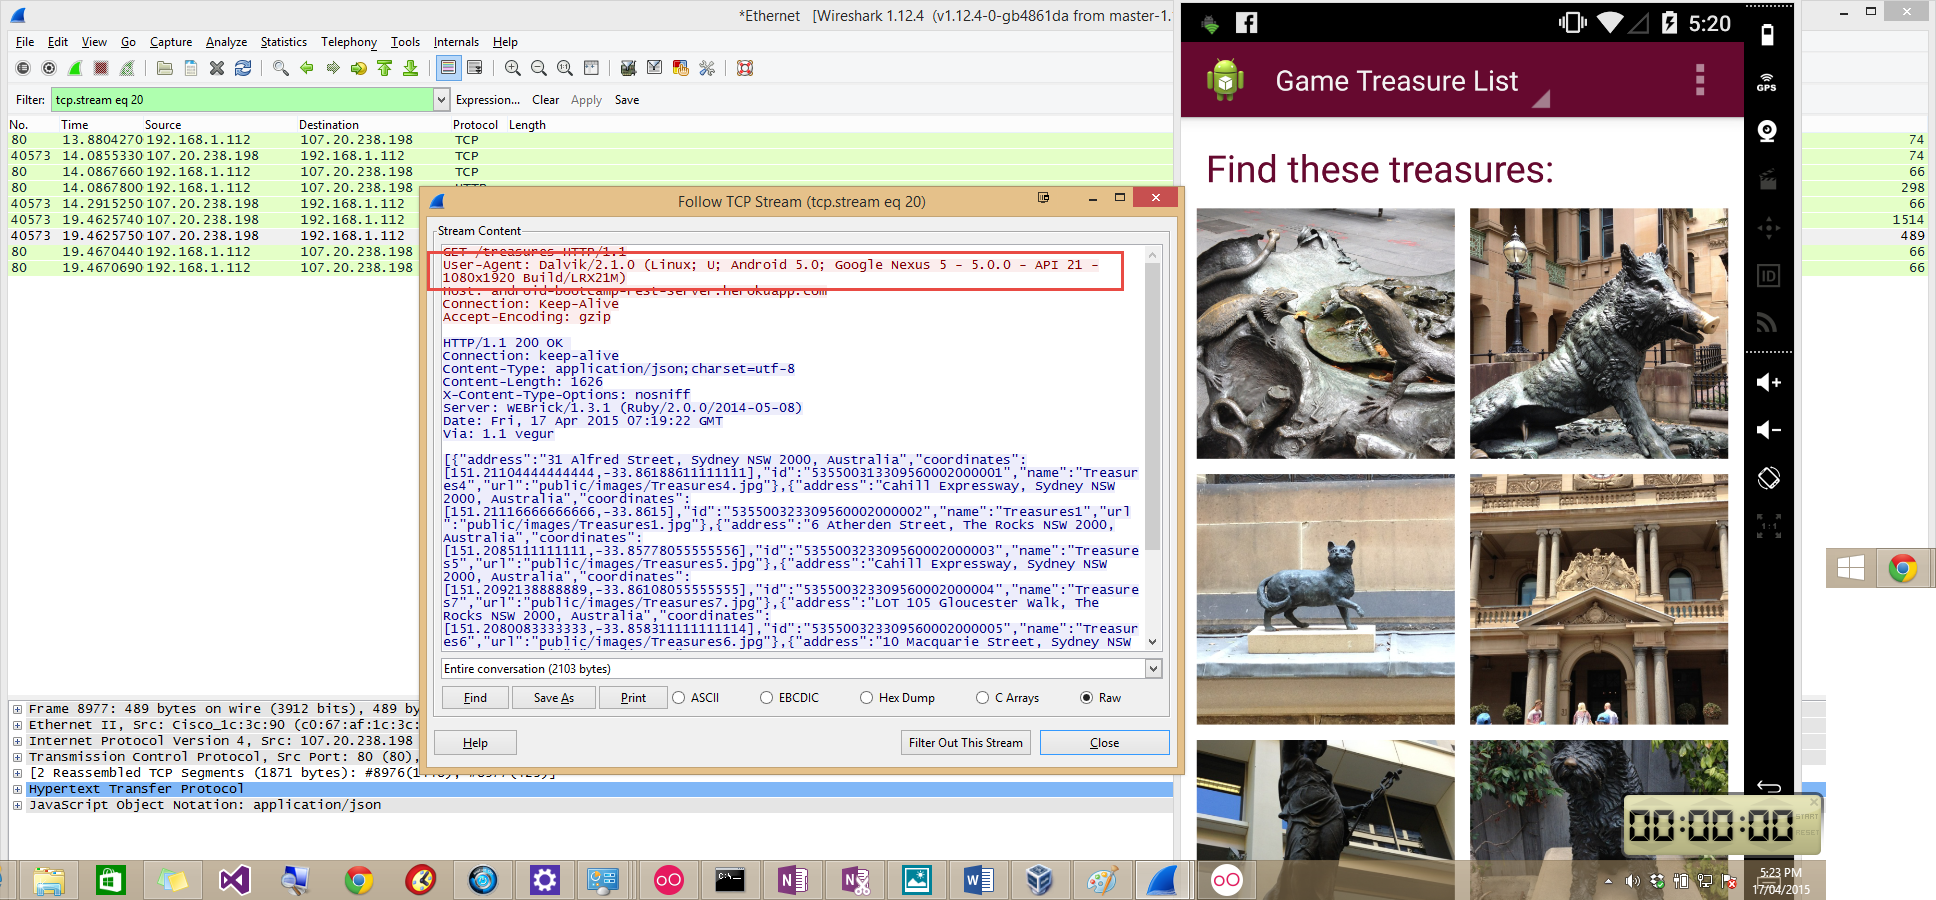Toggle auto-scroll in live capture

coord(475,68)
